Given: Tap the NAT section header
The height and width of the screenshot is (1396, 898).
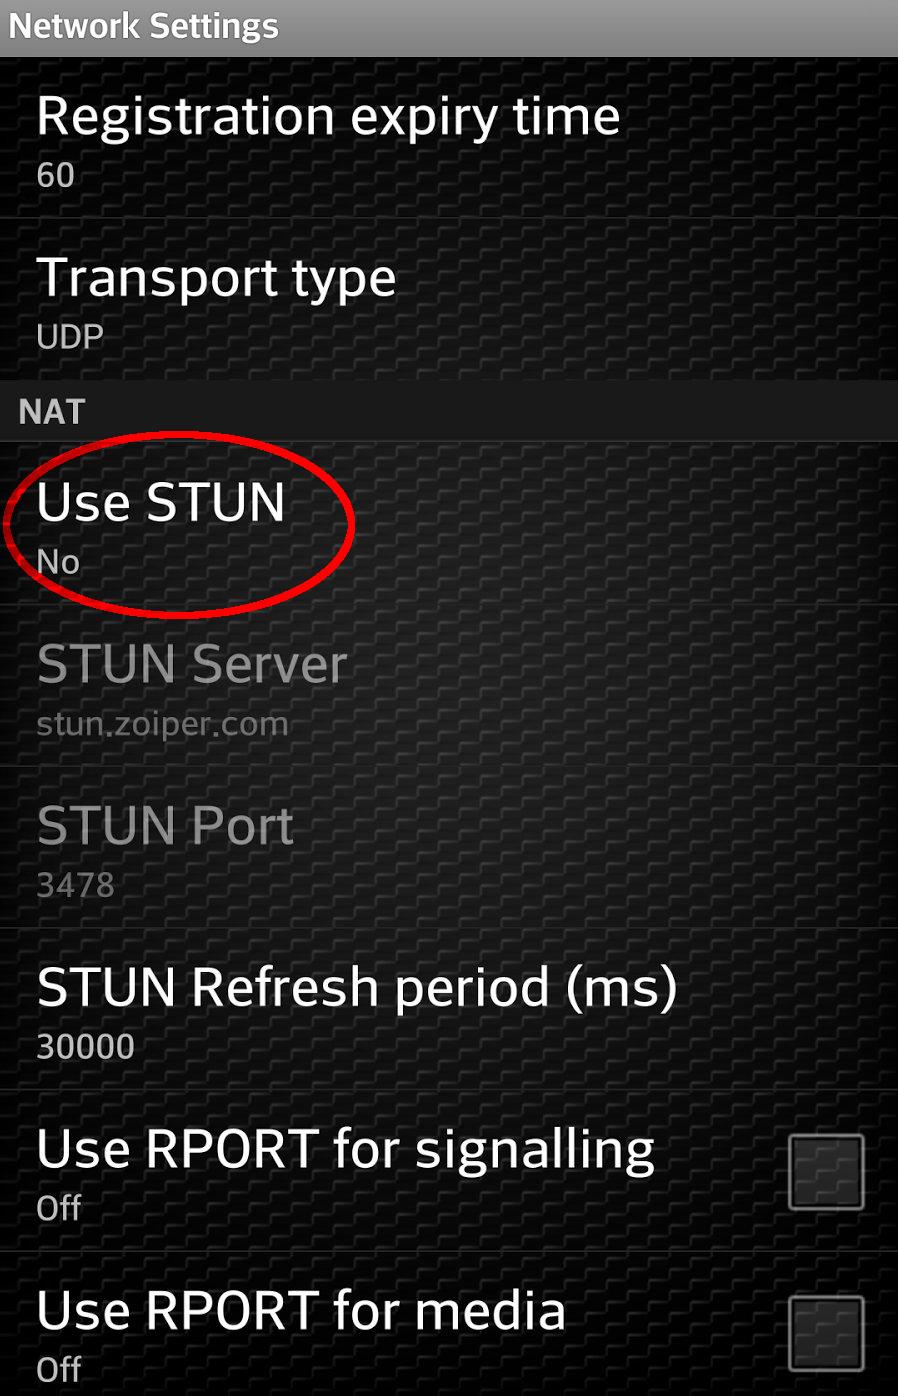Looking at the screenshot, I should click(449, 411).
